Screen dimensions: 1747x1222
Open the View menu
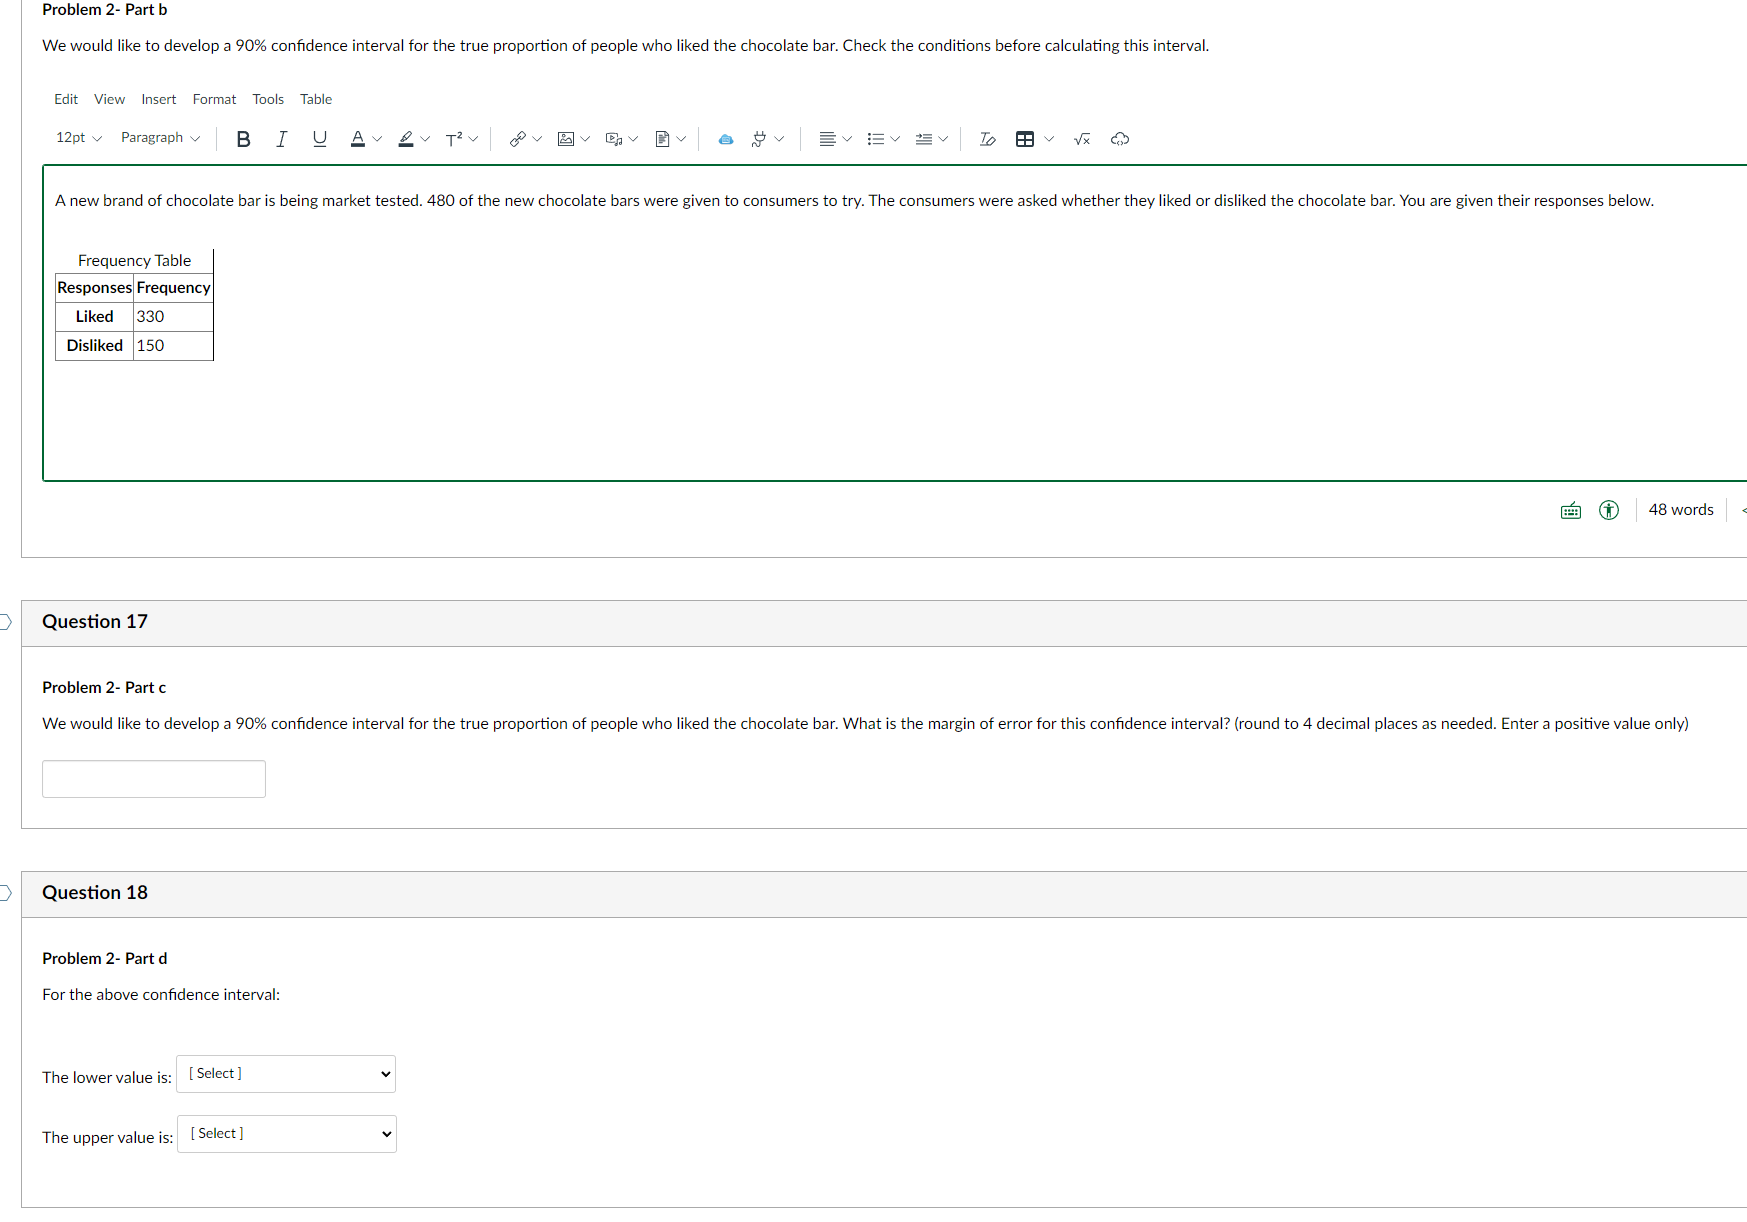click(x=109, y=99)
